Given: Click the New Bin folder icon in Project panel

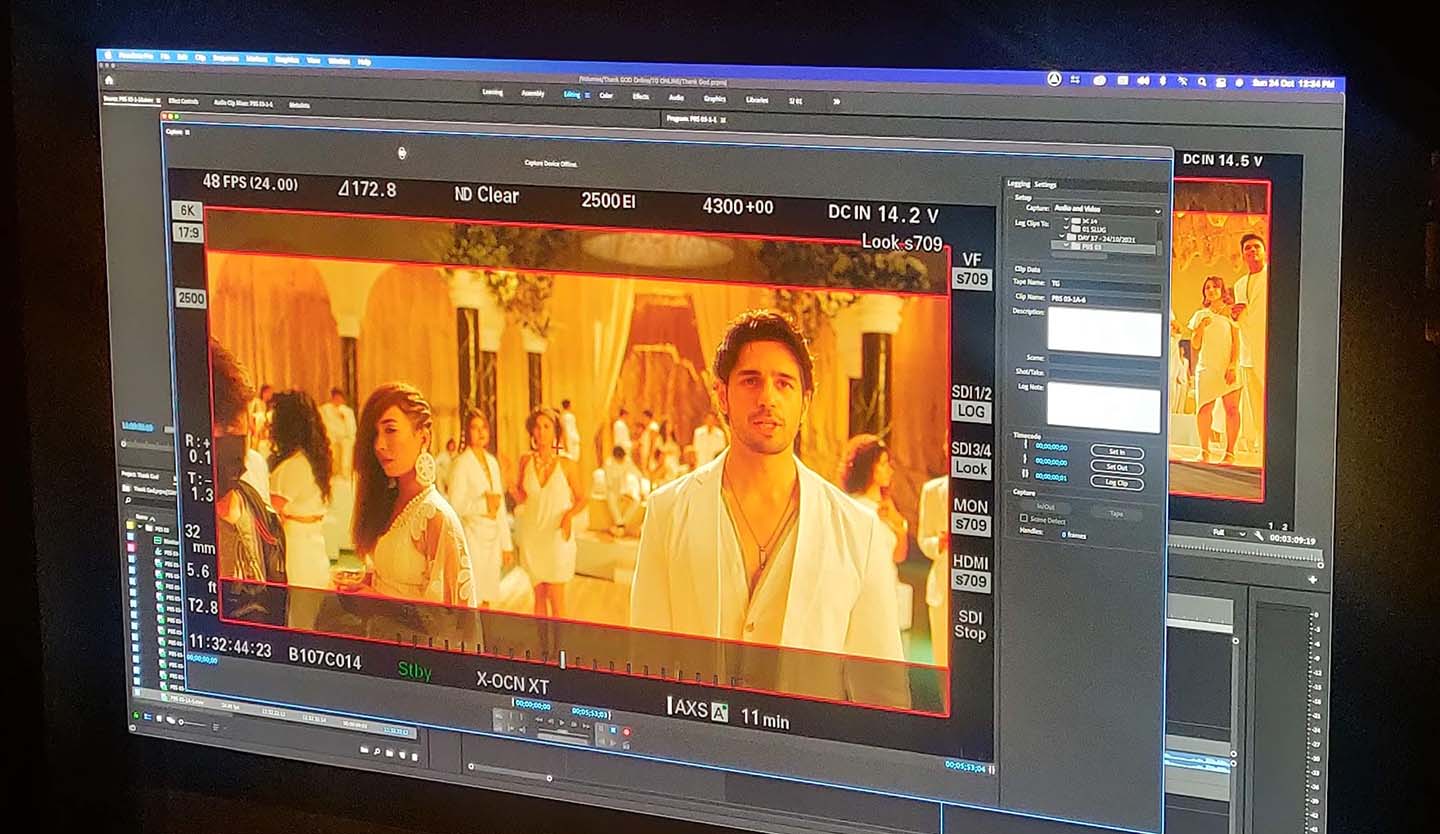Looking at the screenshot, I should [389, 753].
